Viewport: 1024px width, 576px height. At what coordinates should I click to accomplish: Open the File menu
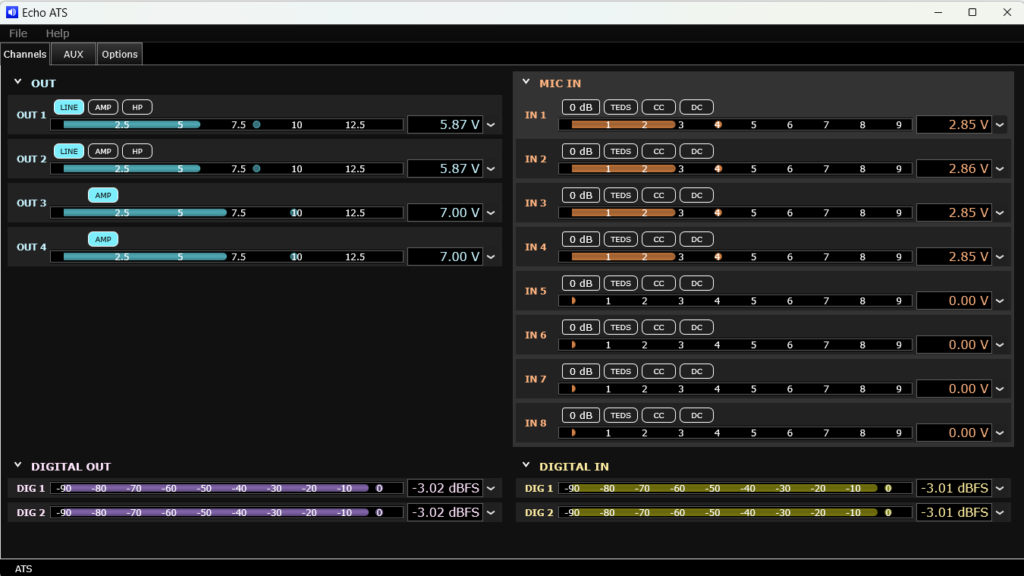coord(18,33)
